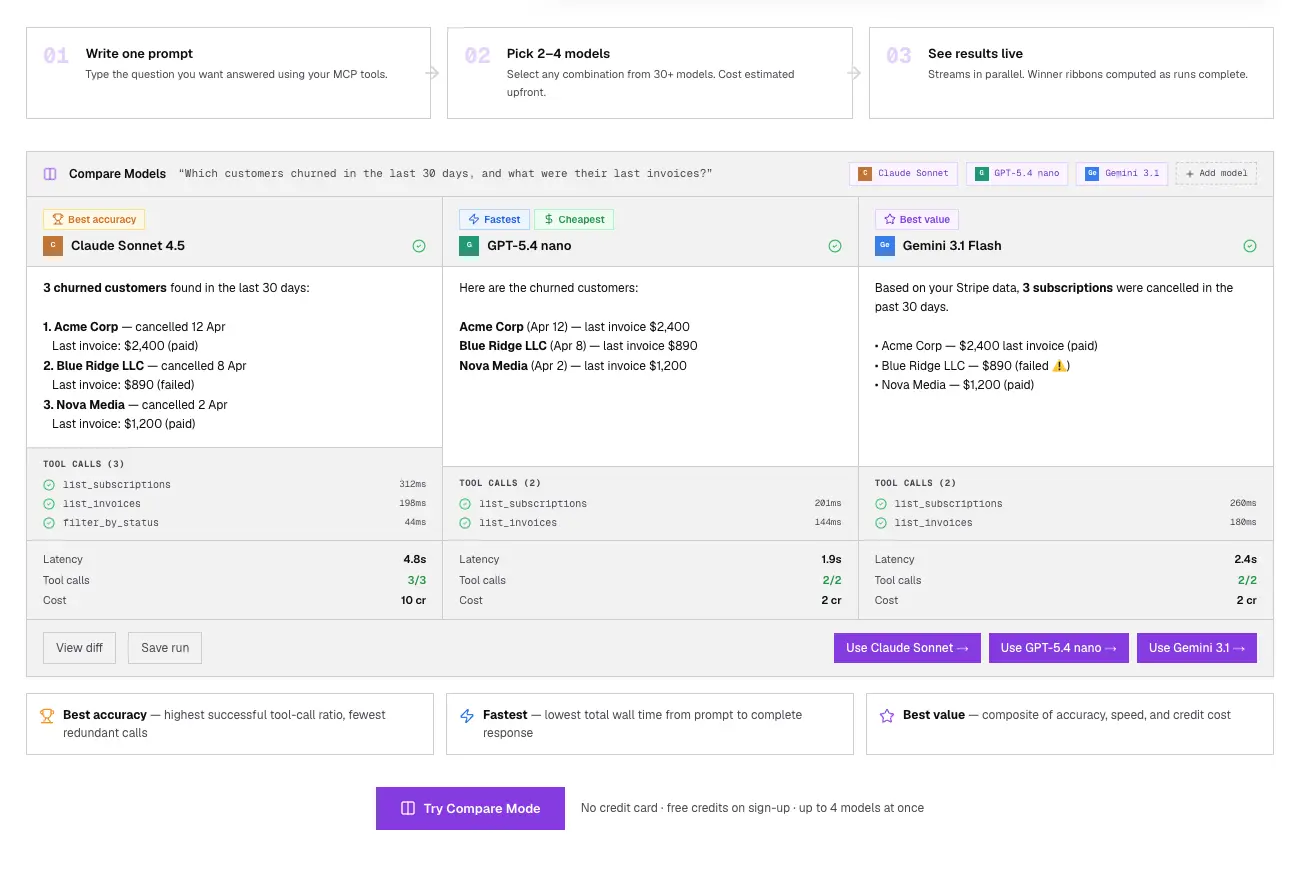Screen dimensions: 1314x879
Task: Click the Save run button
Action: click(x=165, y=648)
